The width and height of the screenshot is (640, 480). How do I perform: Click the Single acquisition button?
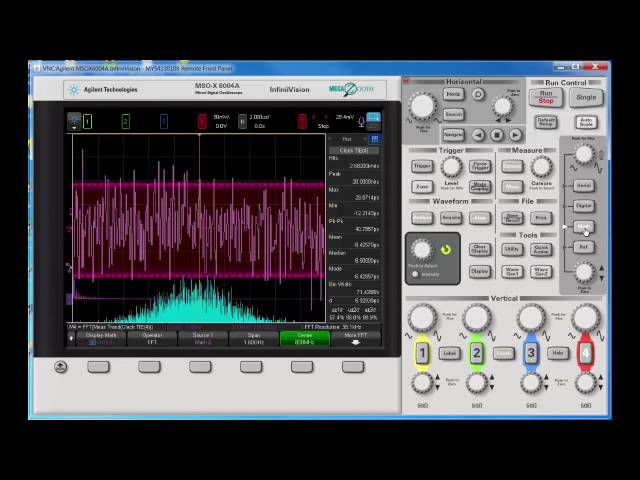tap(586, 98)
